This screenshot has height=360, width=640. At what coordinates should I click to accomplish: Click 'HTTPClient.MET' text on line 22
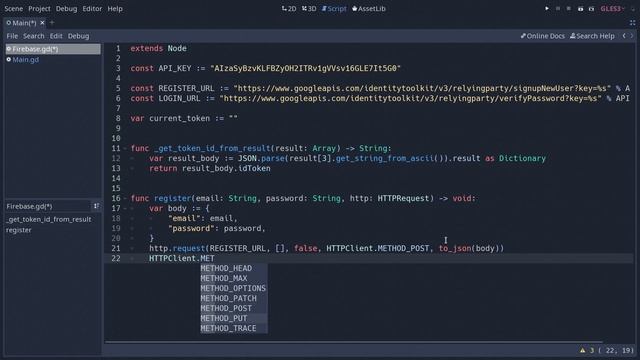[182, 258]
